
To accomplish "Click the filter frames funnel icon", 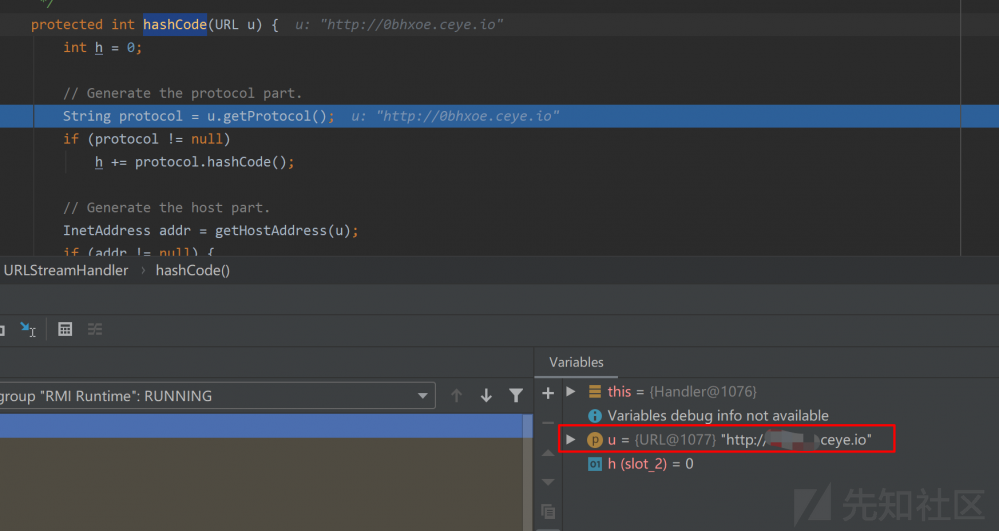I will pos(516,396).
